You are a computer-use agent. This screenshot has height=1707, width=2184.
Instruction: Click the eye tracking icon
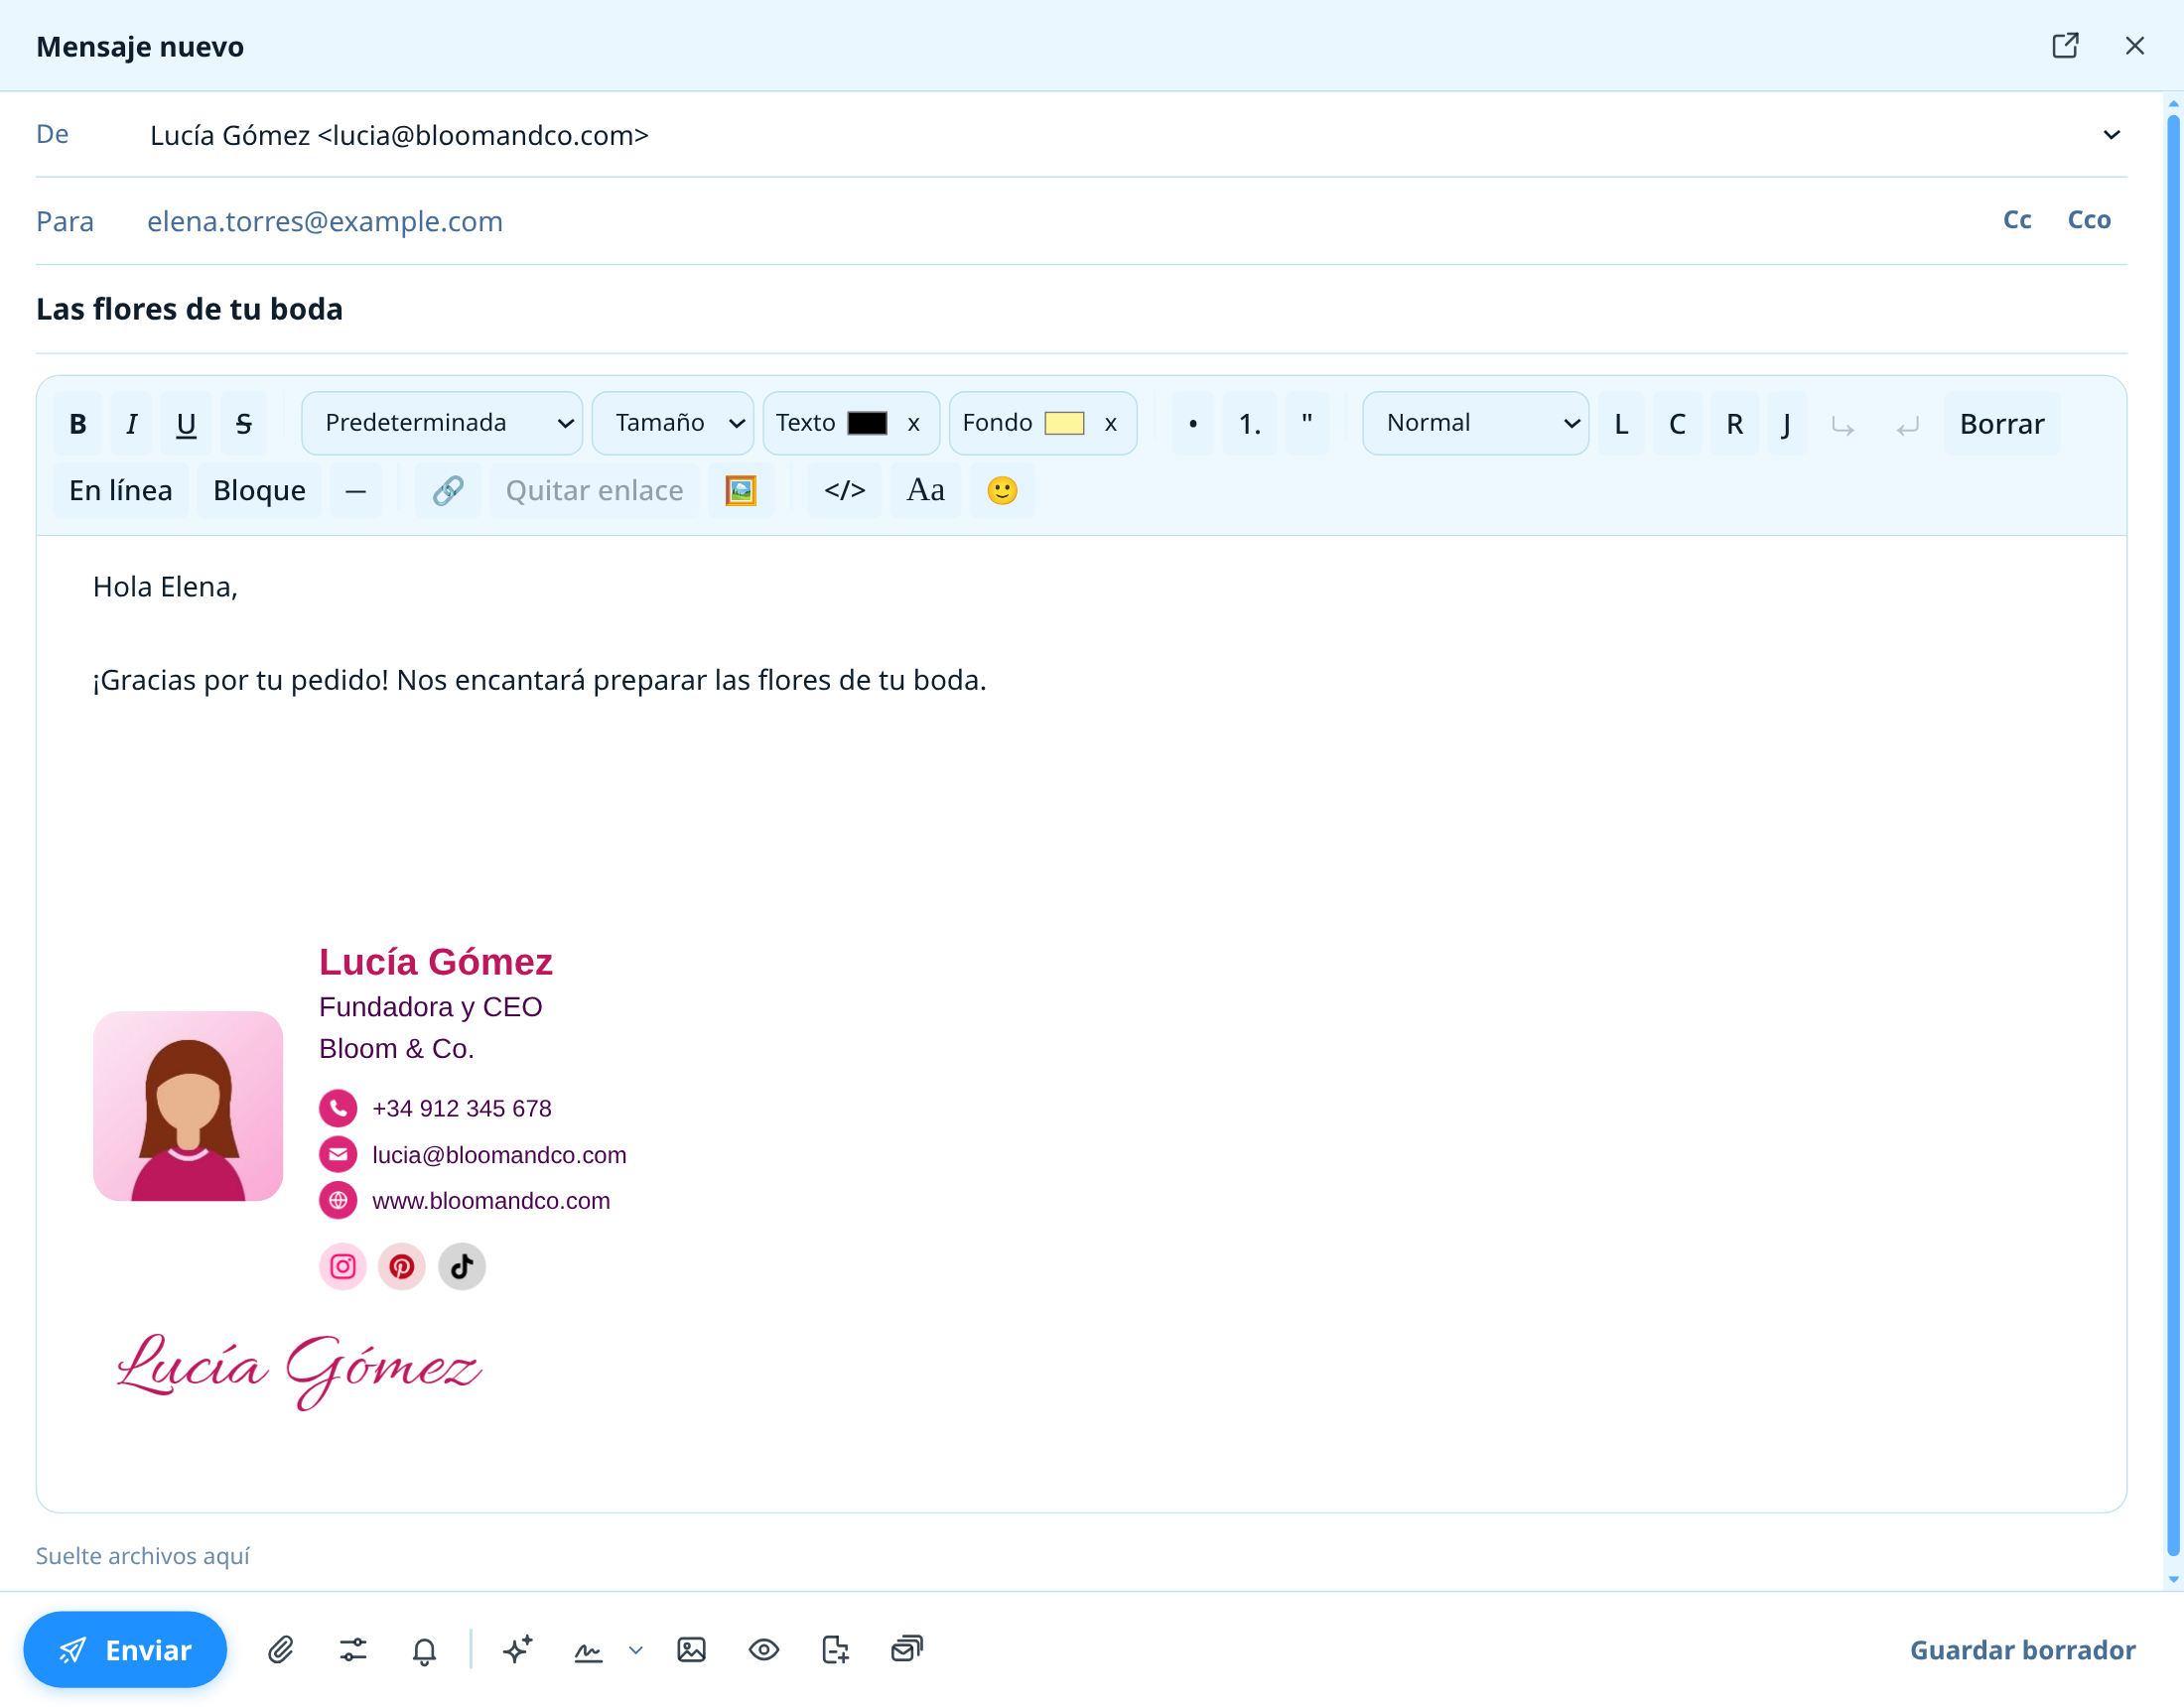pyautogui.click(x=764, y=1650)
